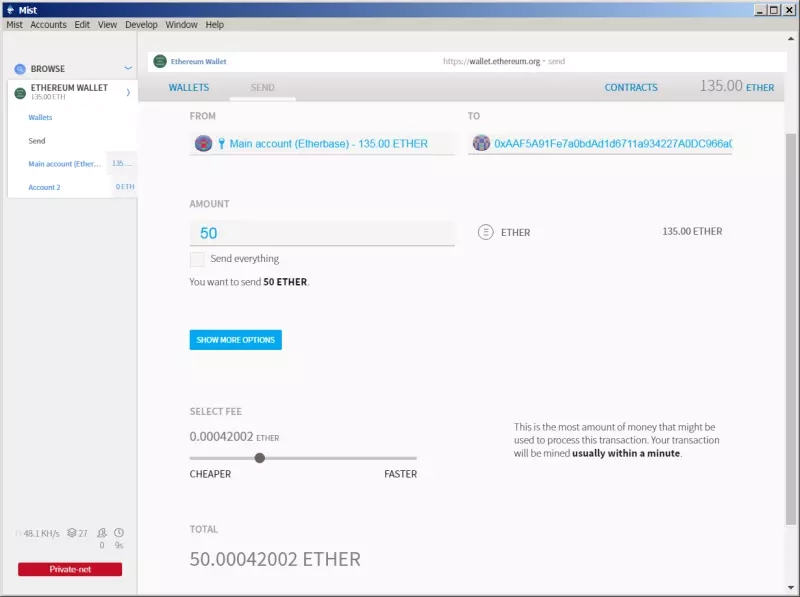Click the peers icon in status area
This screenshot has height=597, width=800.
coord(102,533)
